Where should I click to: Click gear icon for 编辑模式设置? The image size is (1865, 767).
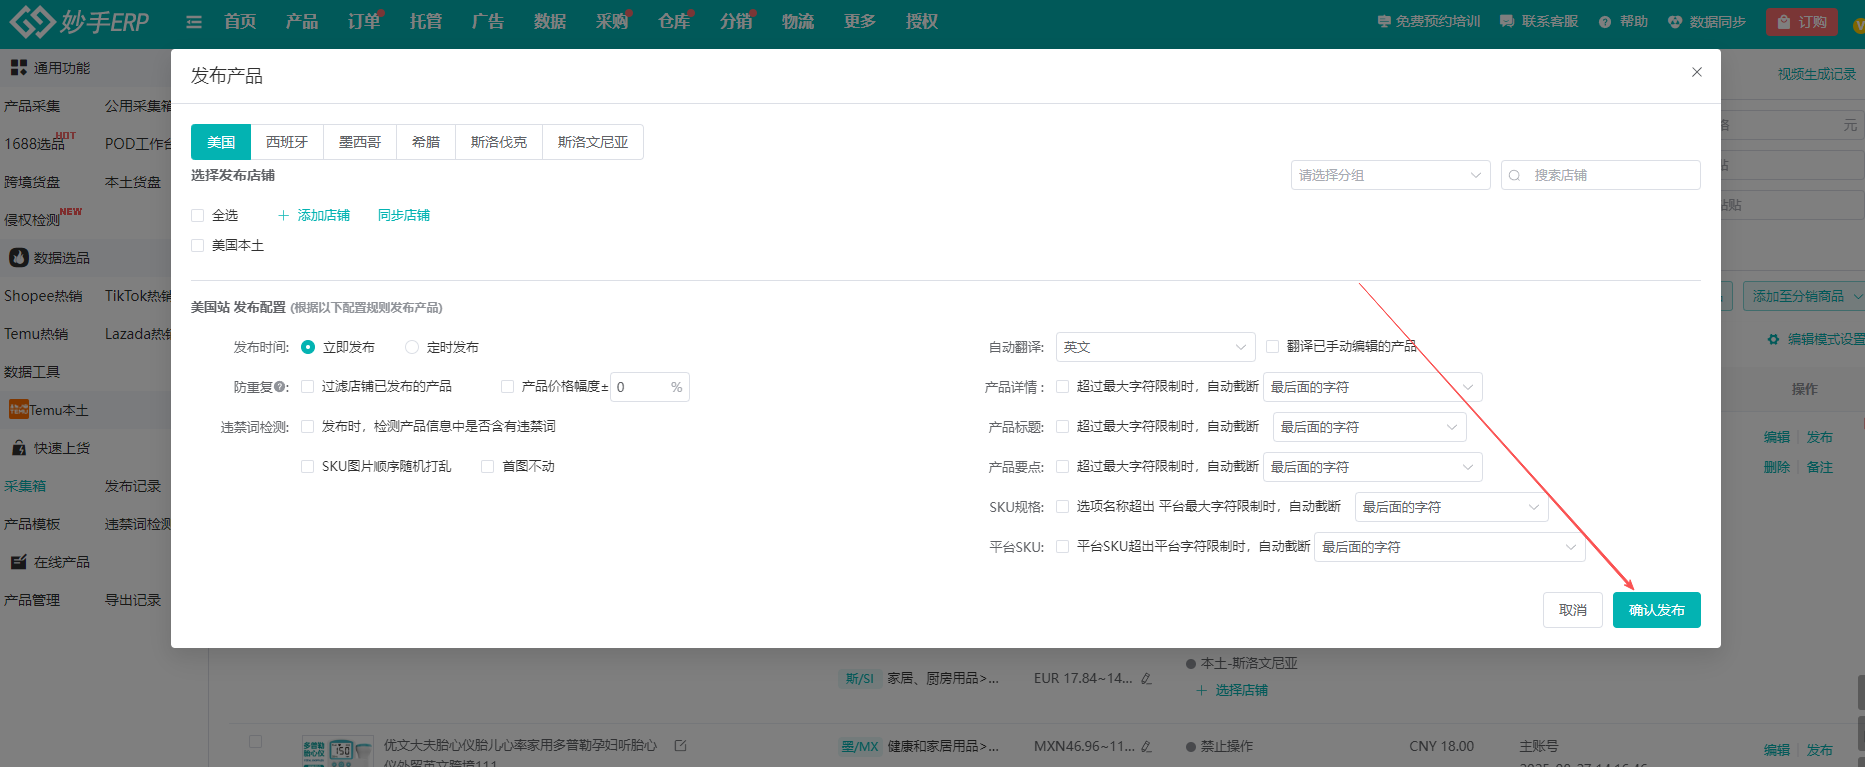pyautogui.click(x=1773, y=339)
